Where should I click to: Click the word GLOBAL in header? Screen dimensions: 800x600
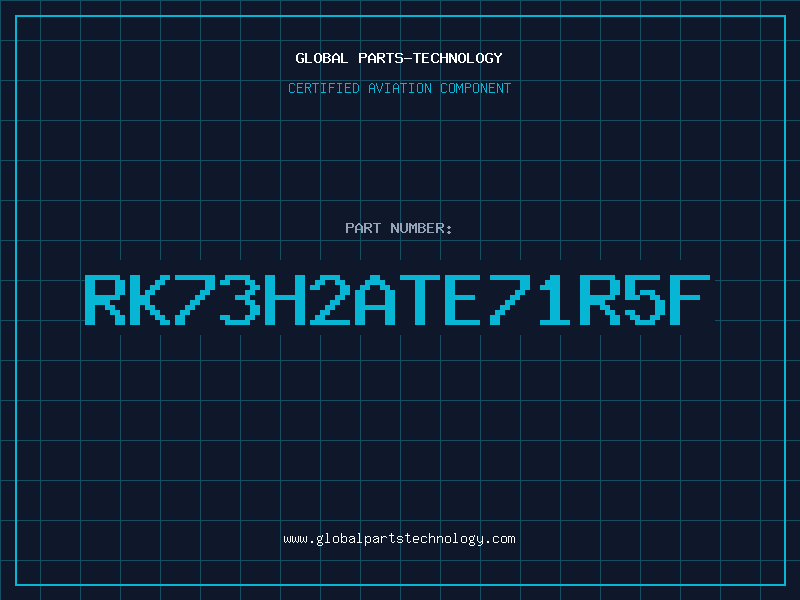tap(321, 58)
